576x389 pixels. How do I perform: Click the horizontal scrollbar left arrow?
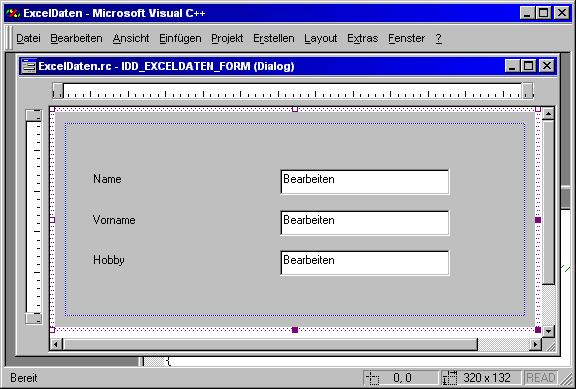56,344
